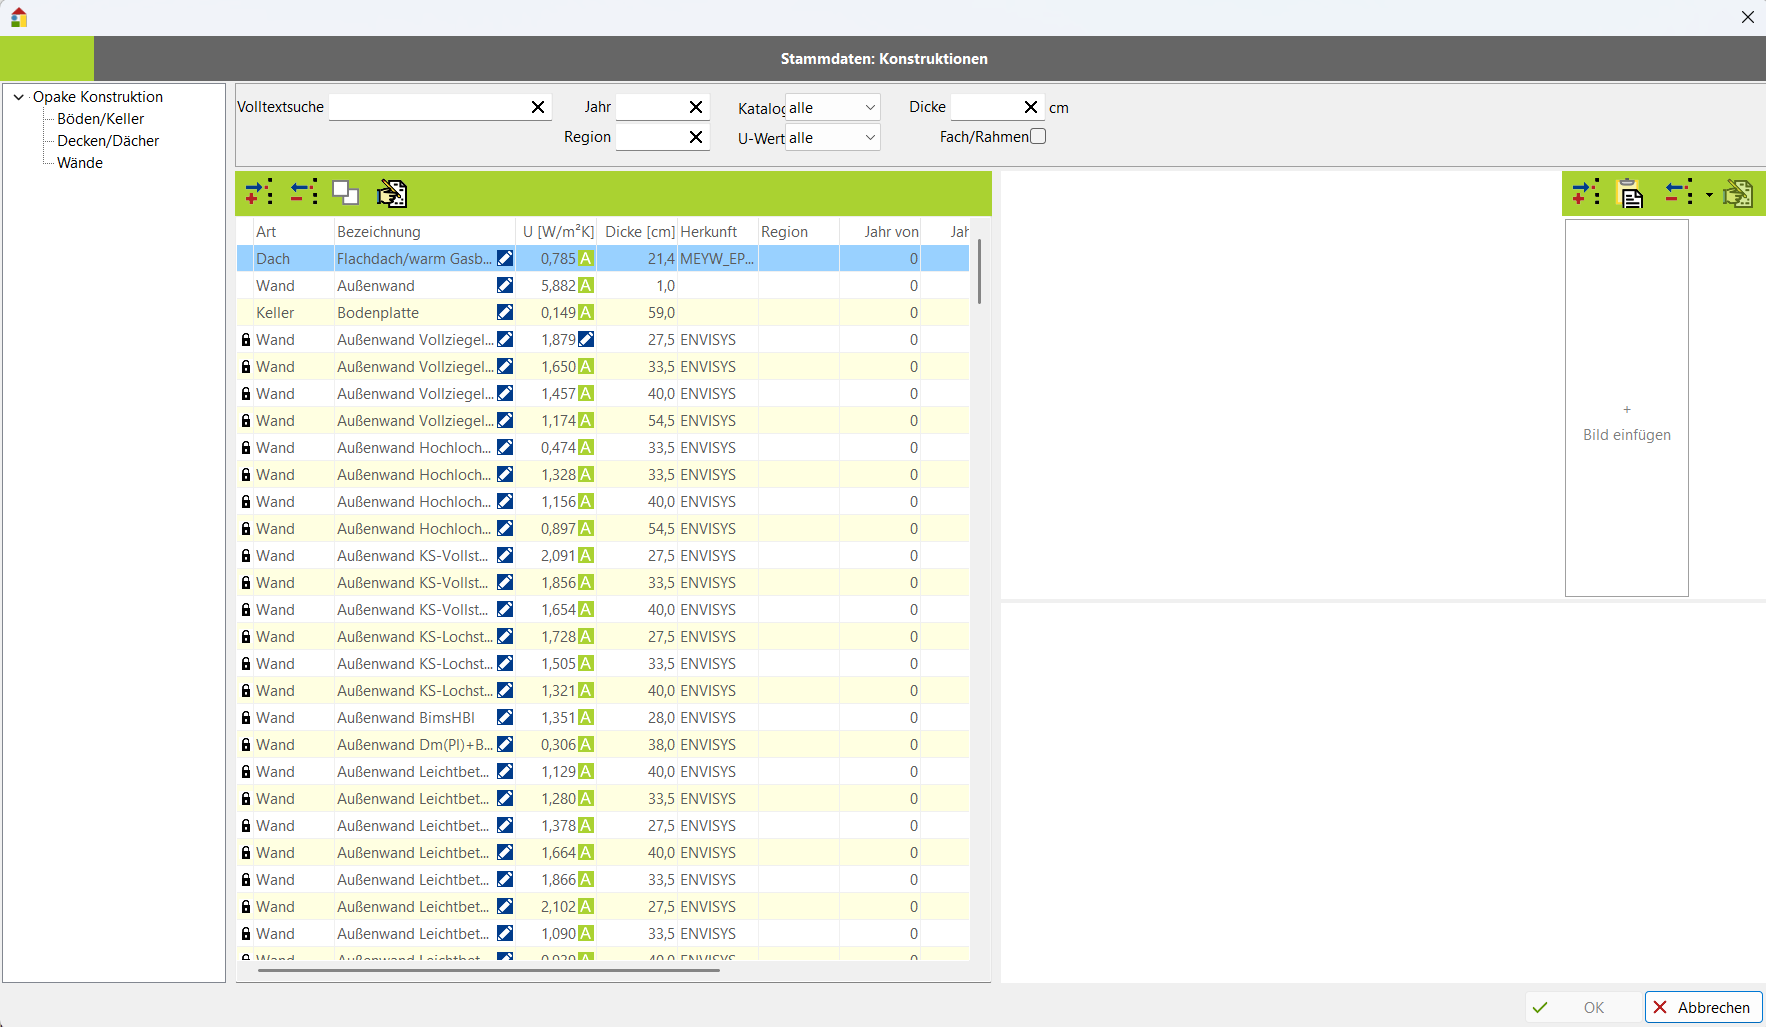Click the Abbrechen button

(x=1703, y=1007)
